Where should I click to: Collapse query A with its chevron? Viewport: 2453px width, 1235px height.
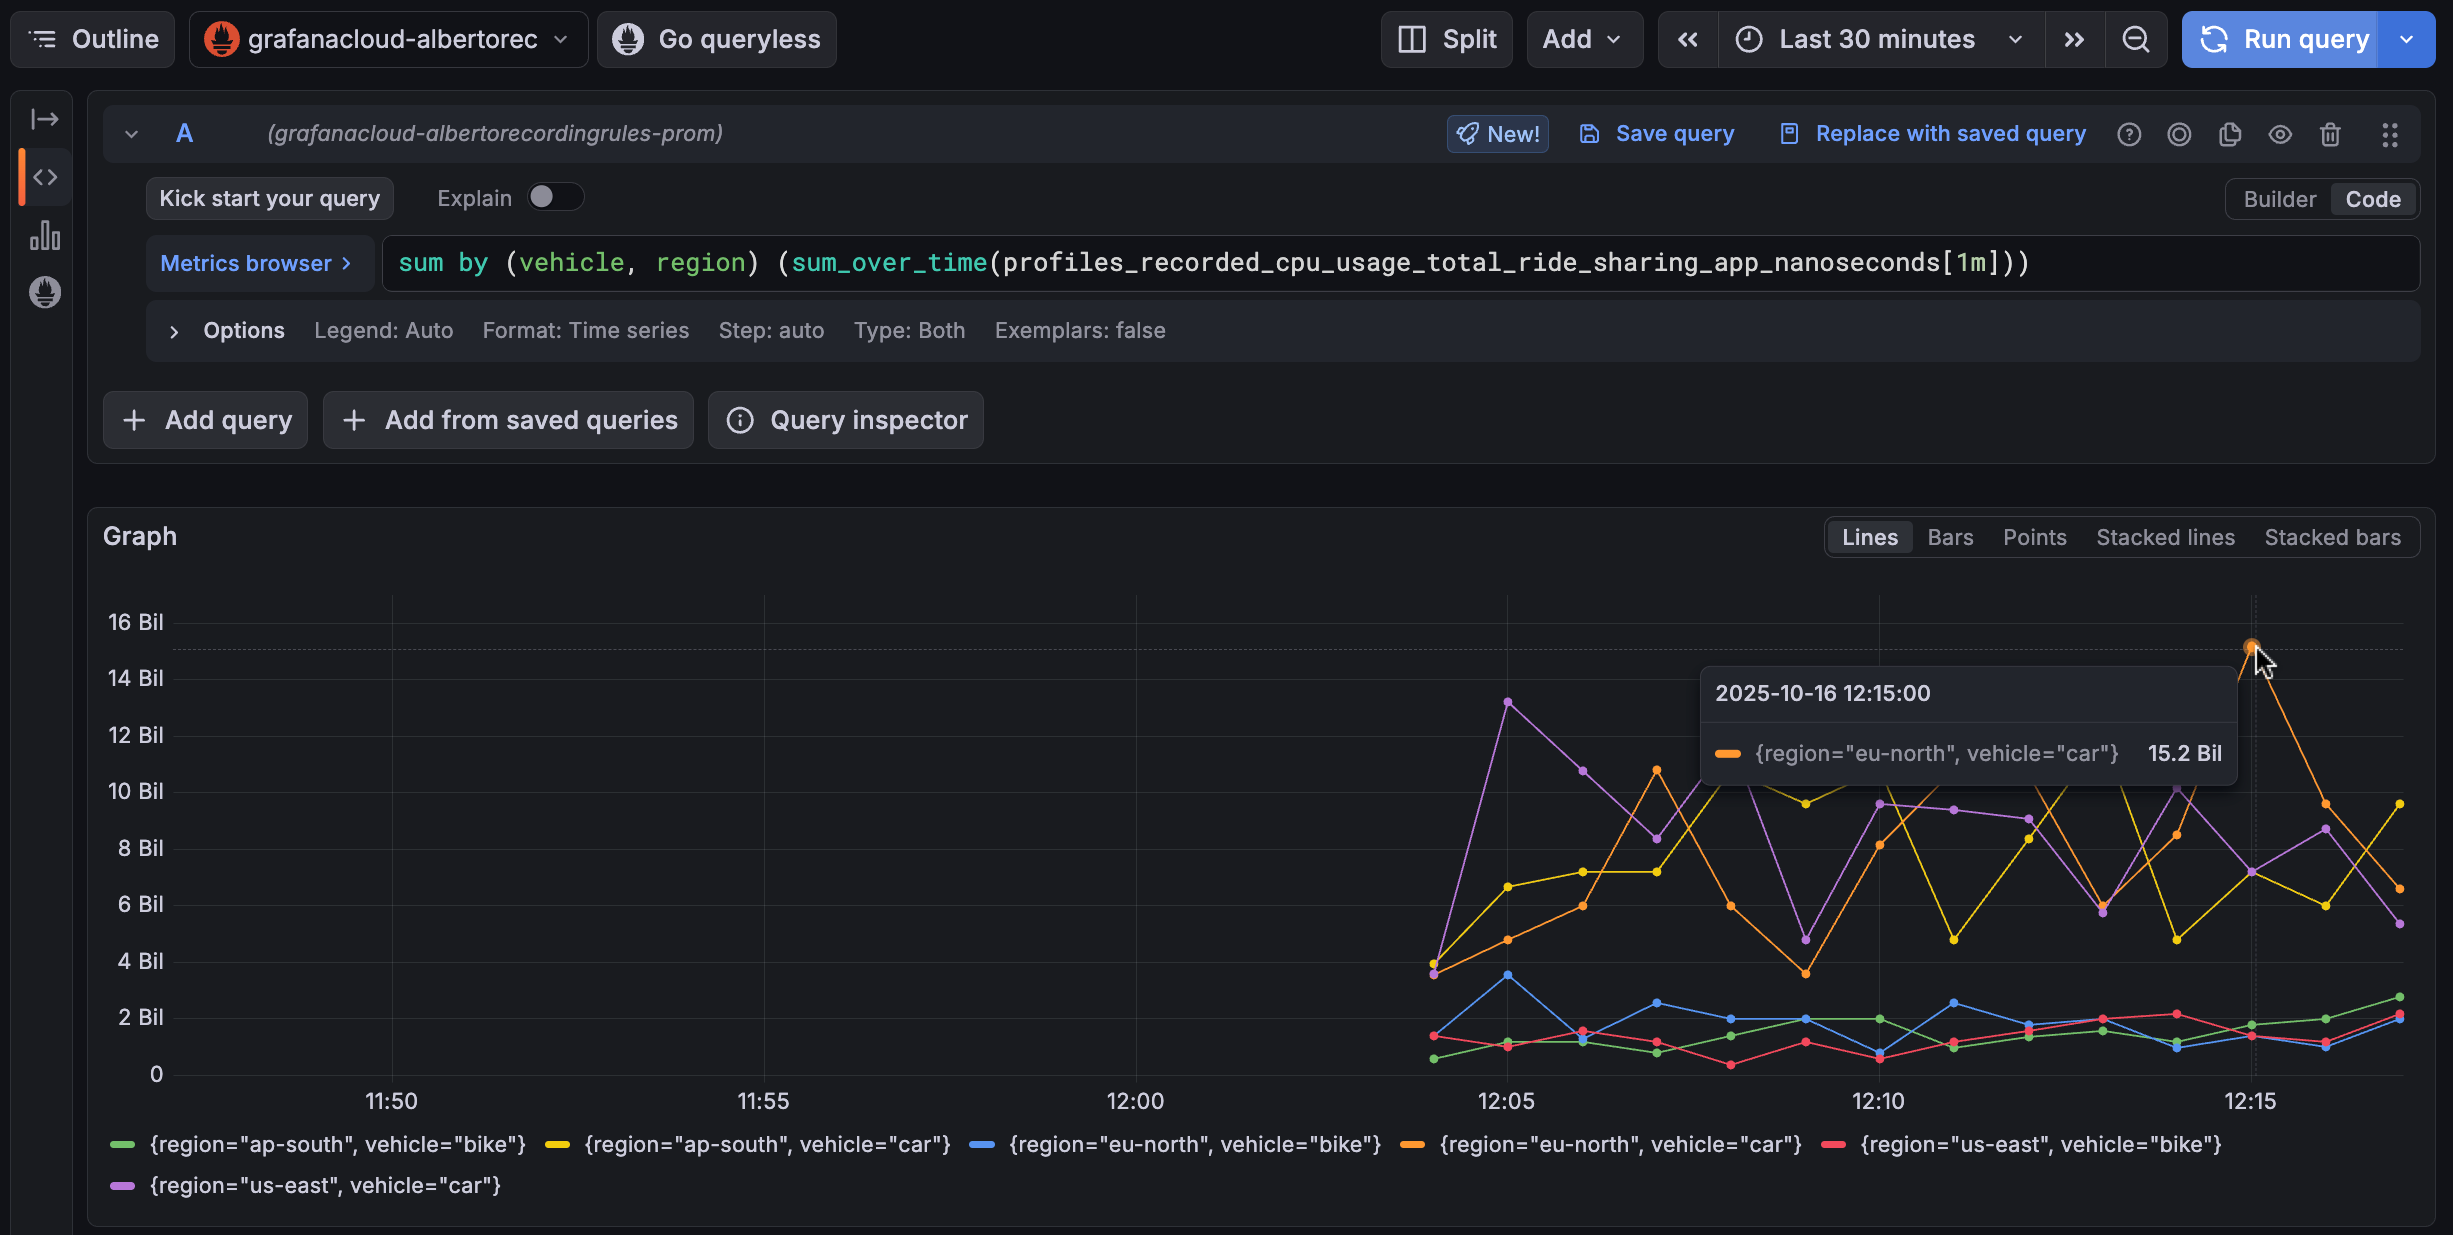coord(131,133)
